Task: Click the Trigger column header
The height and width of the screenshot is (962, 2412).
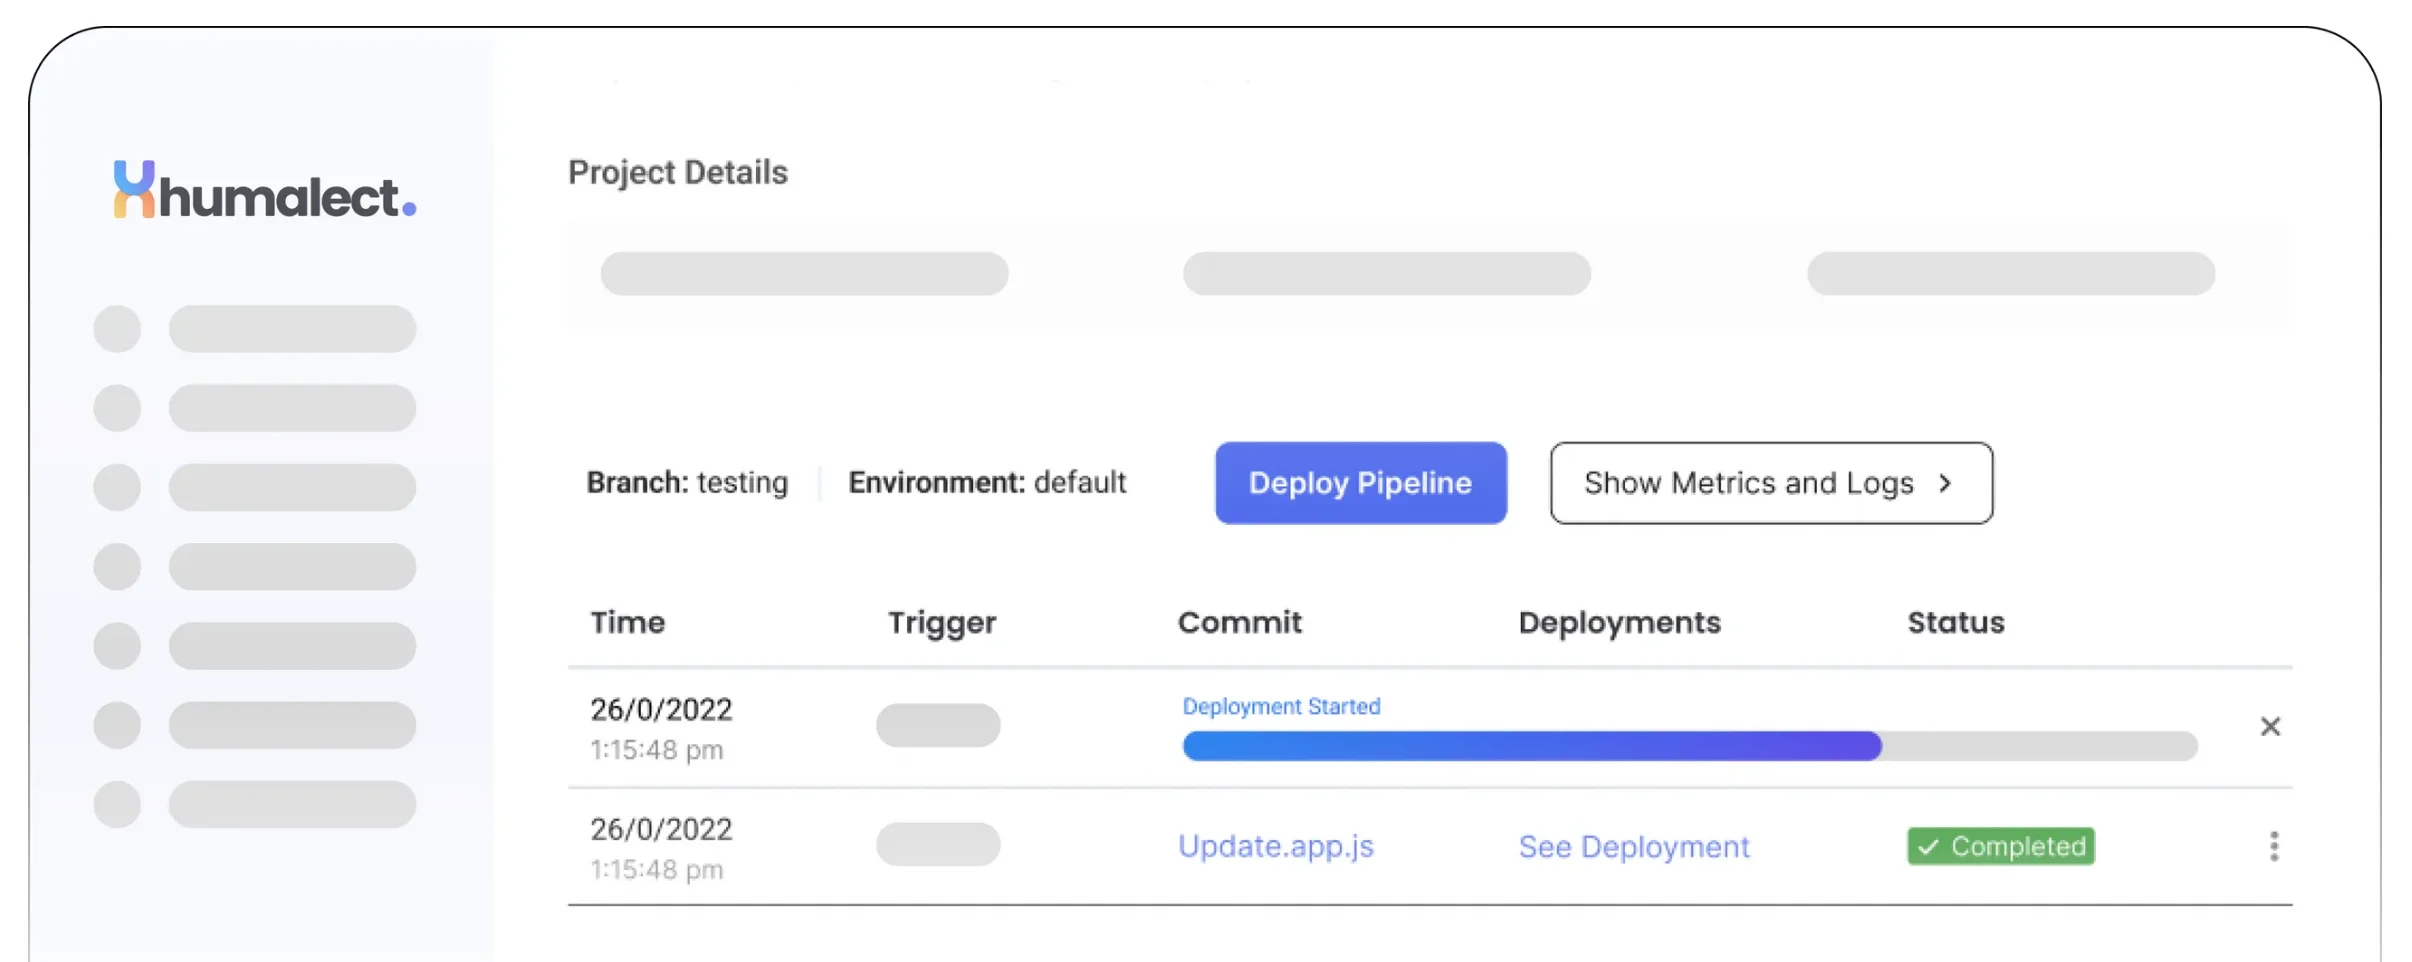Action: point(941,622)
